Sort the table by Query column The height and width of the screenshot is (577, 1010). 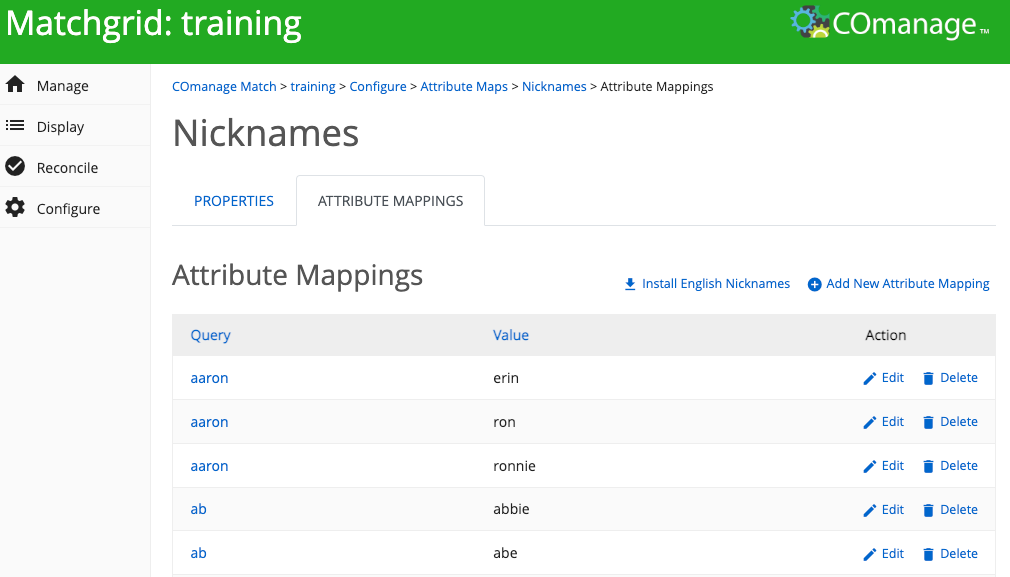pos(210,334)
